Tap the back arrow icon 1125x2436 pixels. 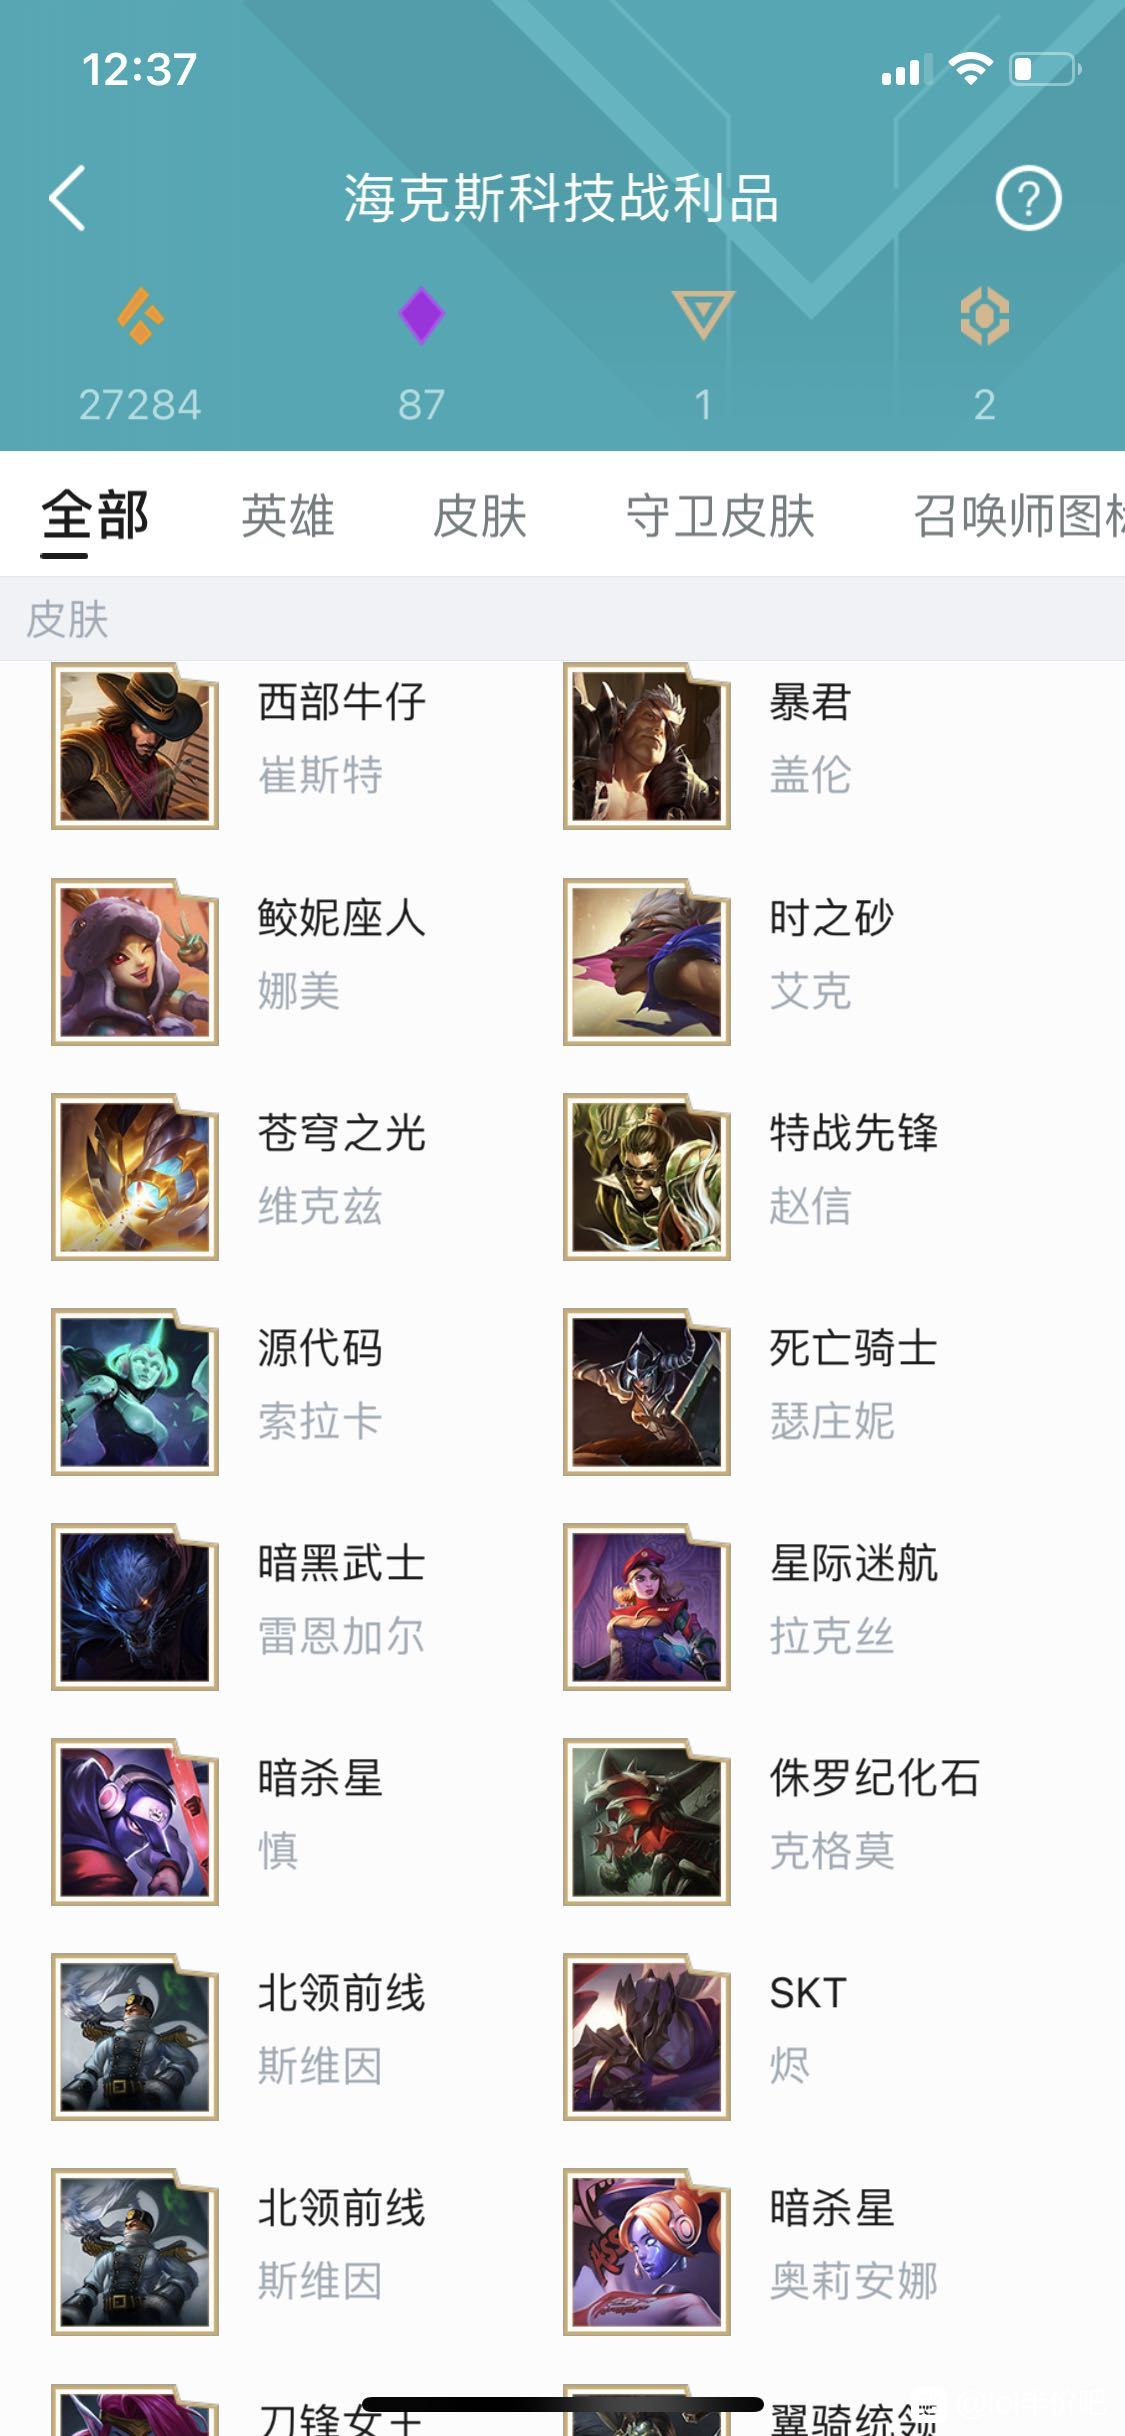[x=67, y=198]
